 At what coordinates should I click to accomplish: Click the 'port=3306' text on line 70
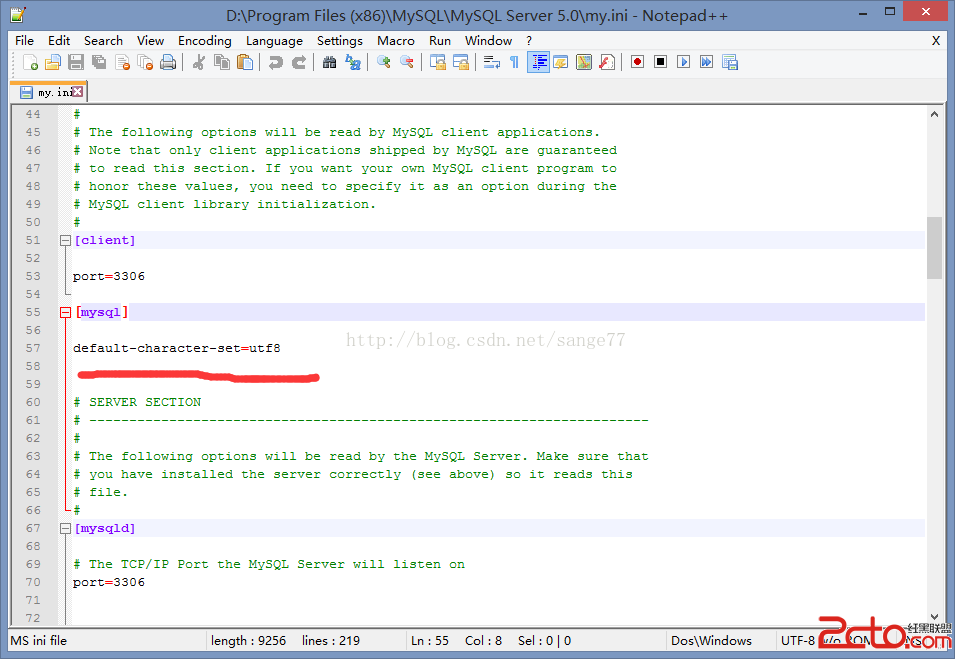(x=109, y=582)
